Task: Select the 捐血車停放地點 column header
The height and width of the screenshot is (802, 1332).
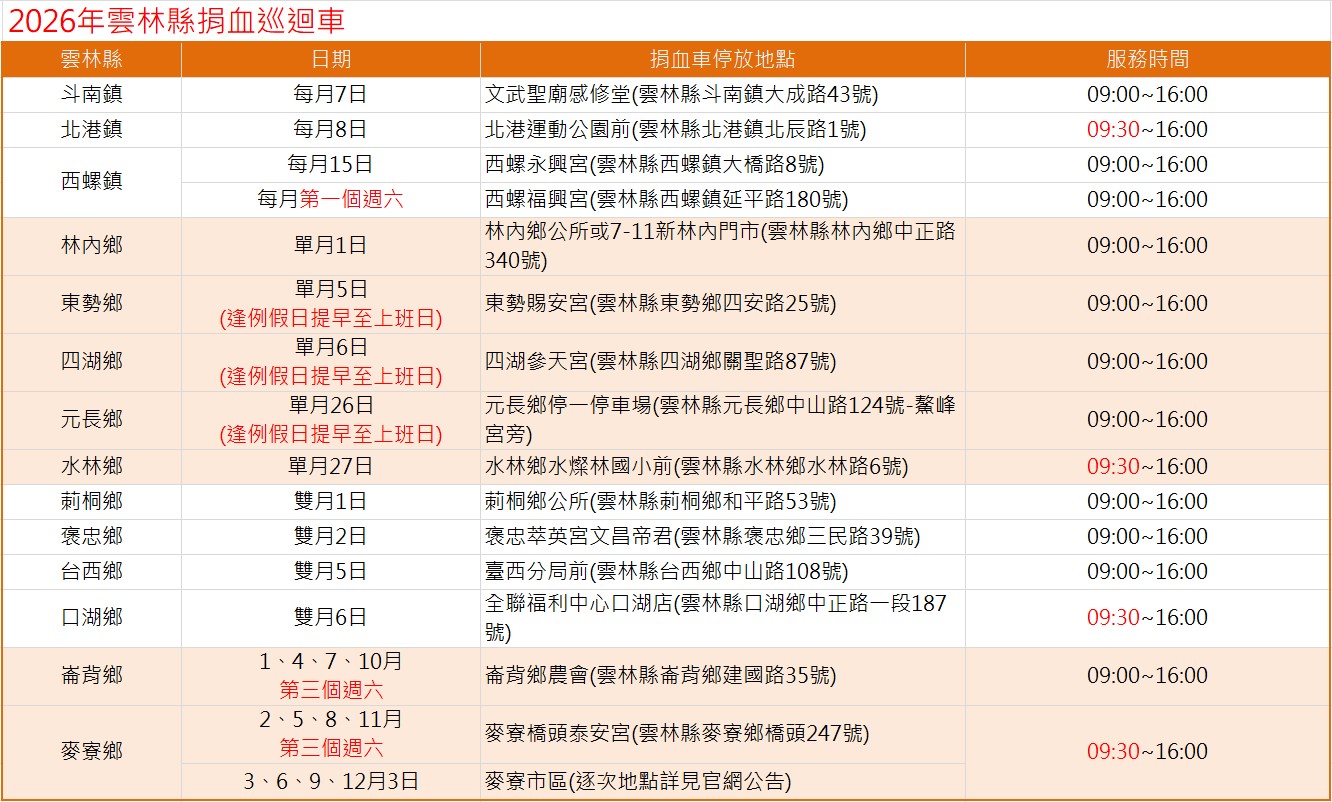Action: point(722,59)
